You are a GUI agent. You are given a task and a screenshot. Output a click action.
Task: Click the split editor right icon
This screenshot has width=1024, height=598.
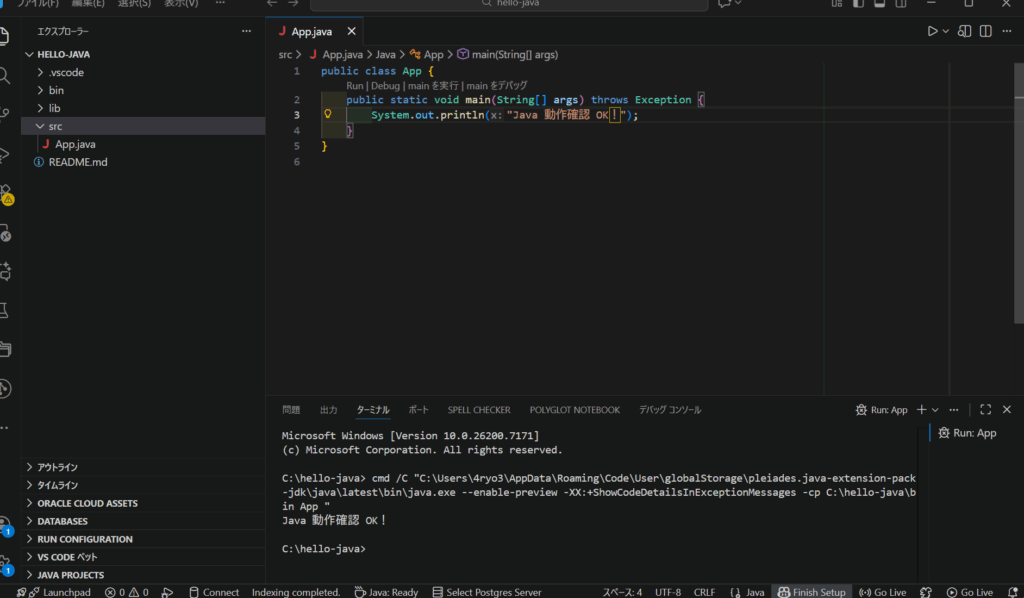[987, 31]
